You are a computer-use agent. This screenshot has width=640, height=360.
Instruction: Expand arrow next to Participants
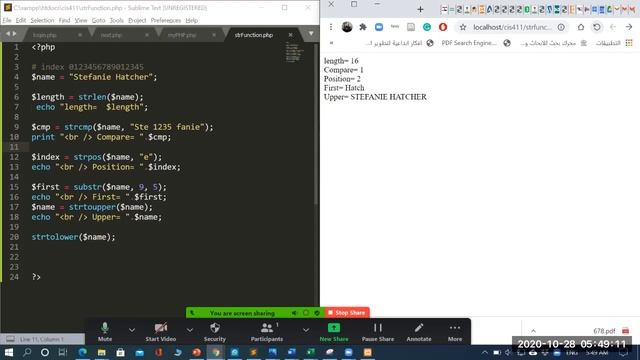coord(306,330)
